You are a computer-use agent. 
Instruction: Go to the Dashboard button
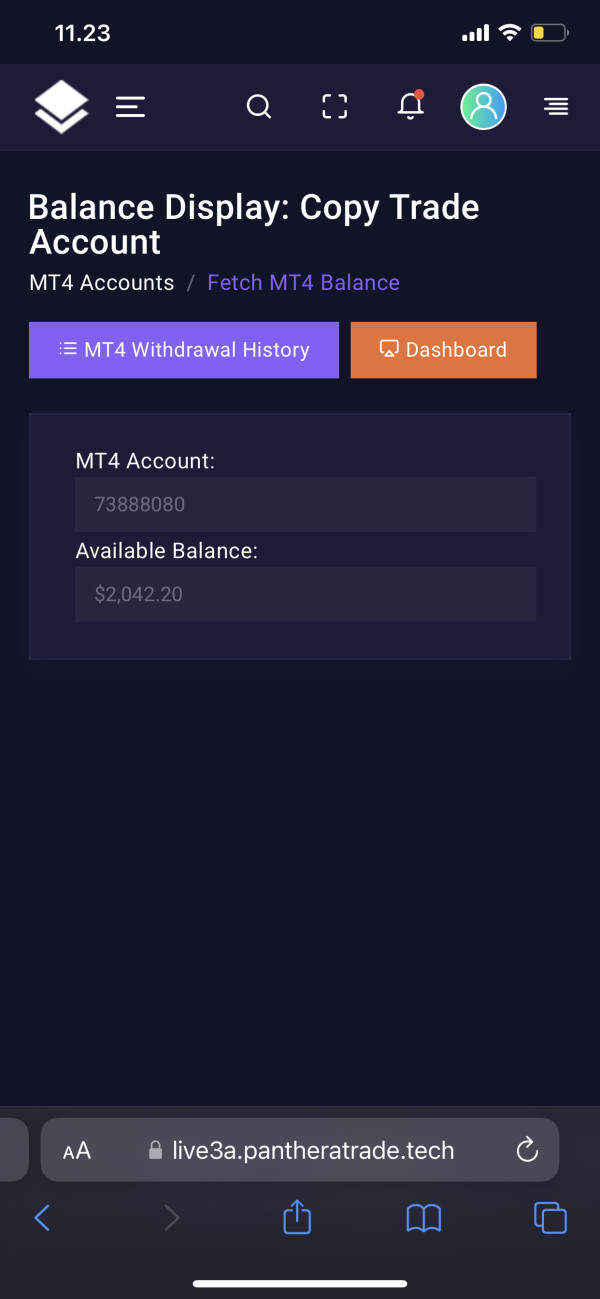pos(444,350)
